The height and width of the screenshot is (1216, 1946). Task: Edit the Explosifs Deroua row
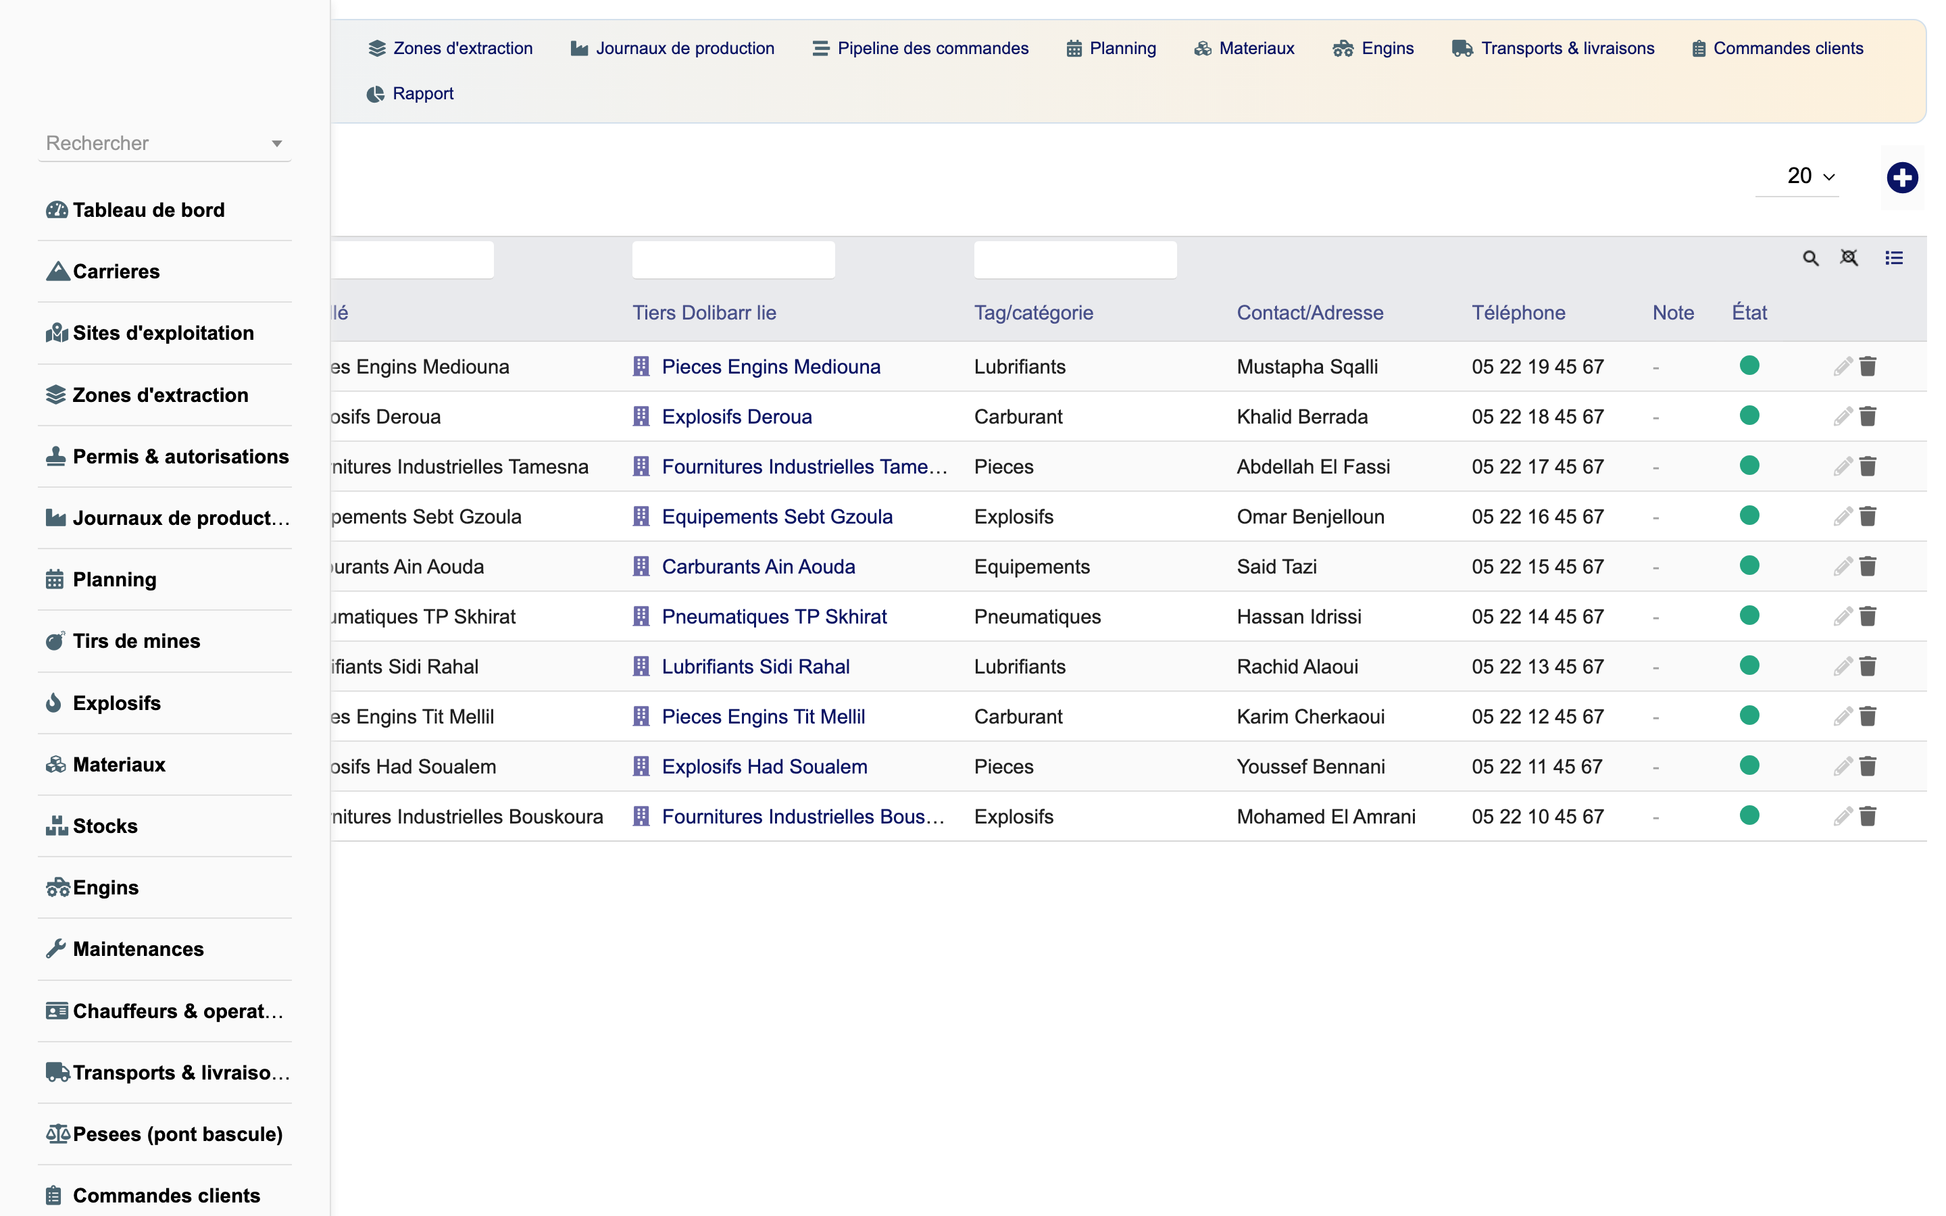[1842, 417]
